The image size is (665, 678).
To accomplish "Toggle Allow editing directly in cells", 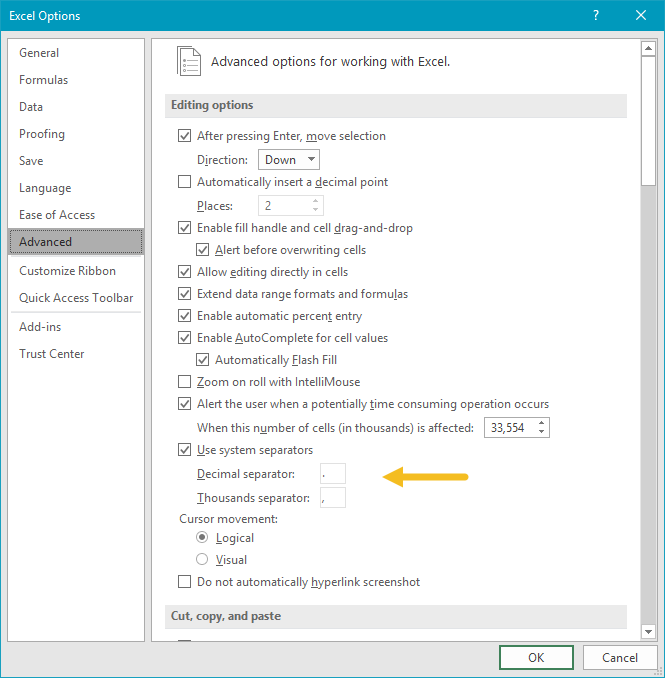I will coord(185,272).
